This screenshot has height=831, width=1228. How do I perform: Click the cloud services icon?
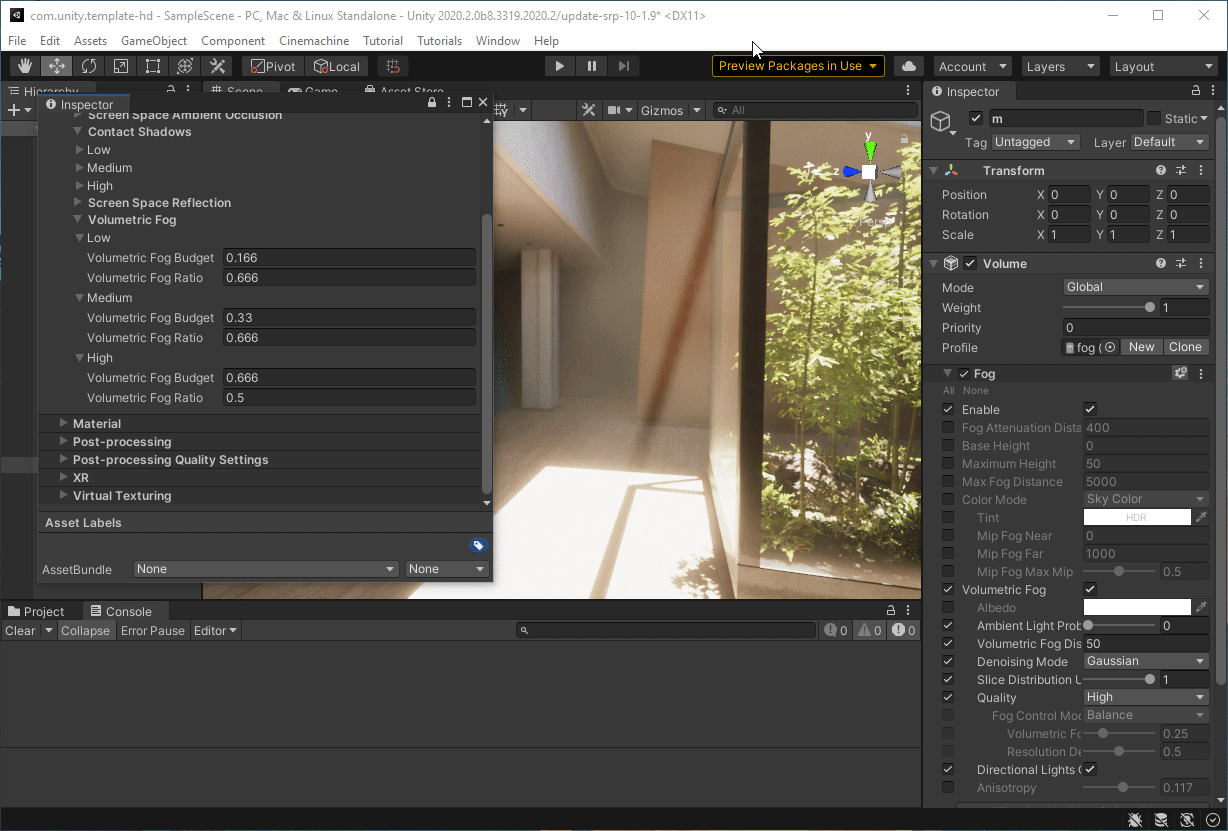point(908,66)
